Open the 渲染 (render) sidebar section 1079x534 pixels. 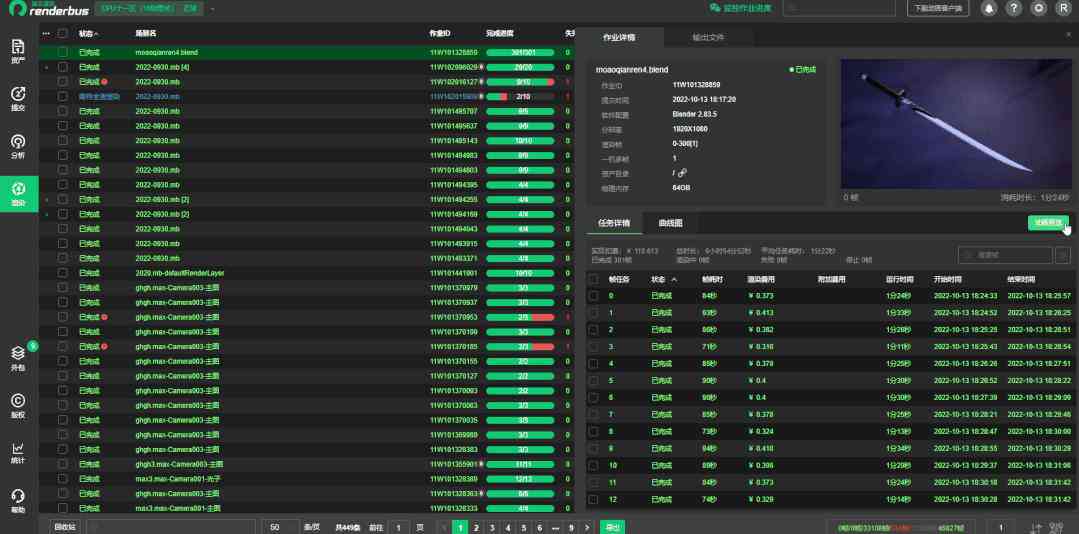(x=19, y=193)
